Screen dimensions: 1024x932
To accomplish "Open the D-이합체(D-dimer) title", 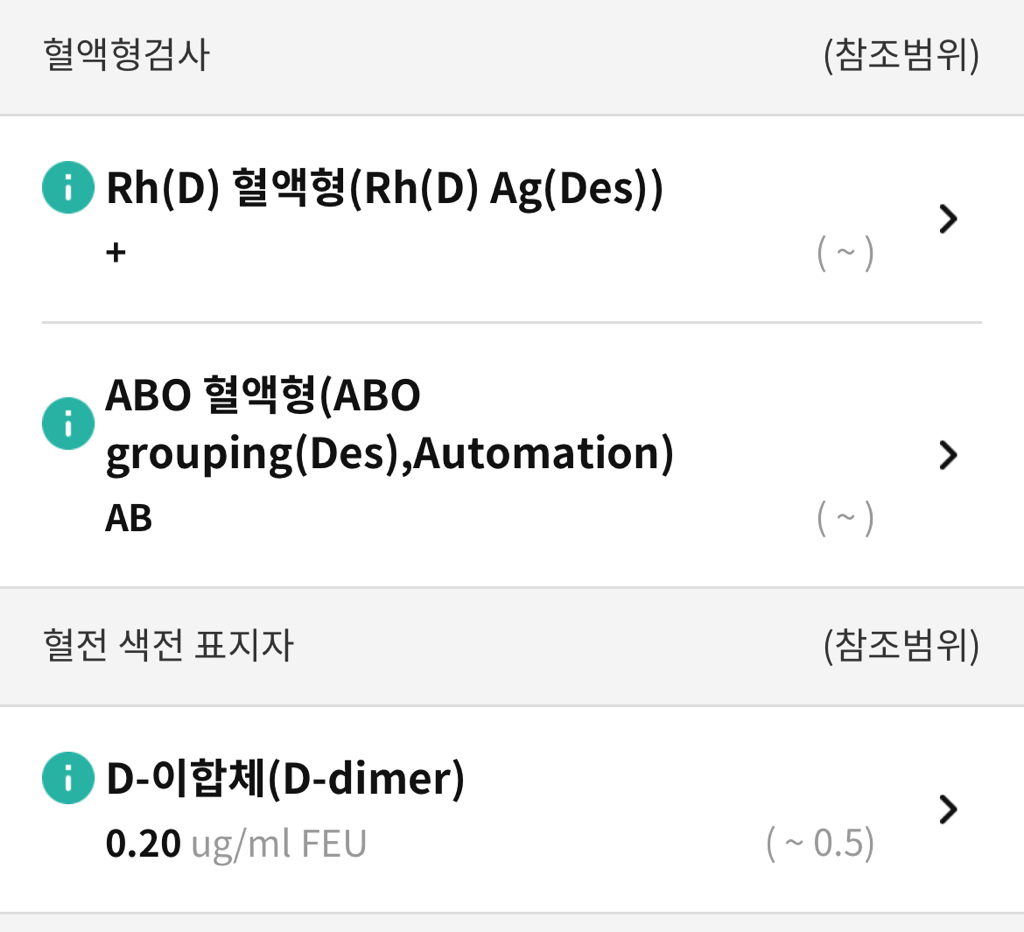I will tap(285, 780).
